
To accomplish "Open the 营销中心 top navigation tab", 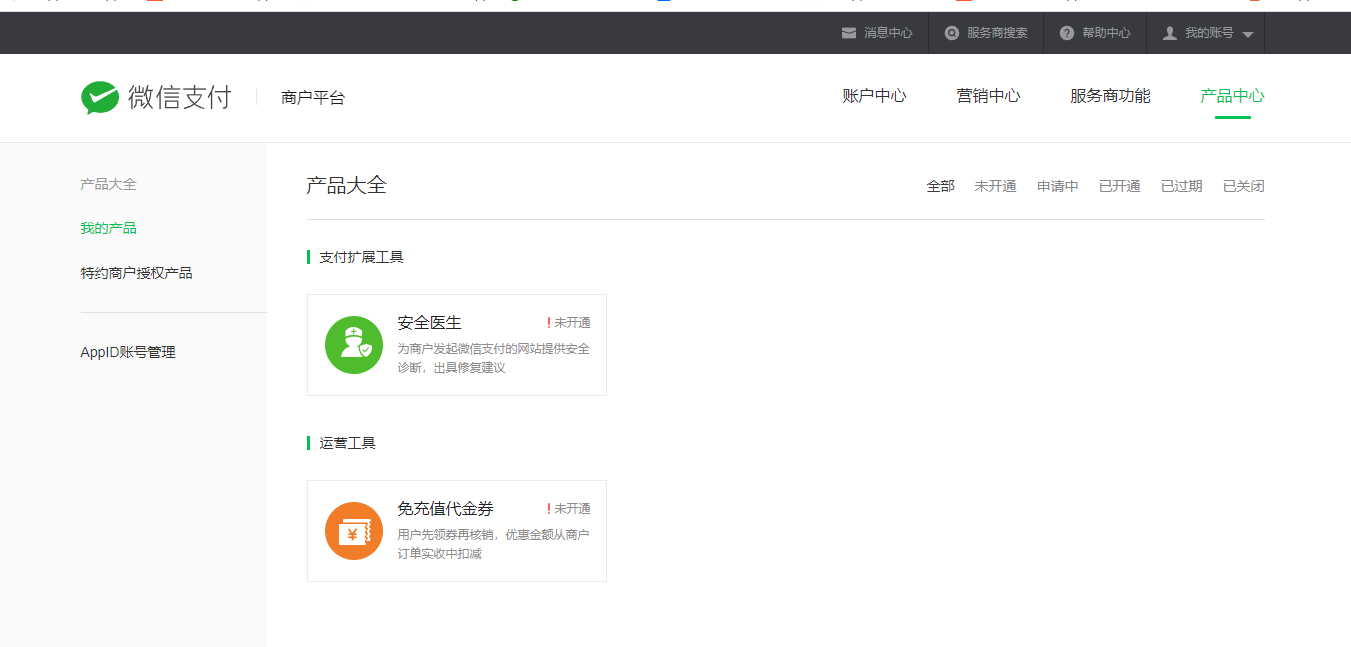I will [x=988, y=96].
